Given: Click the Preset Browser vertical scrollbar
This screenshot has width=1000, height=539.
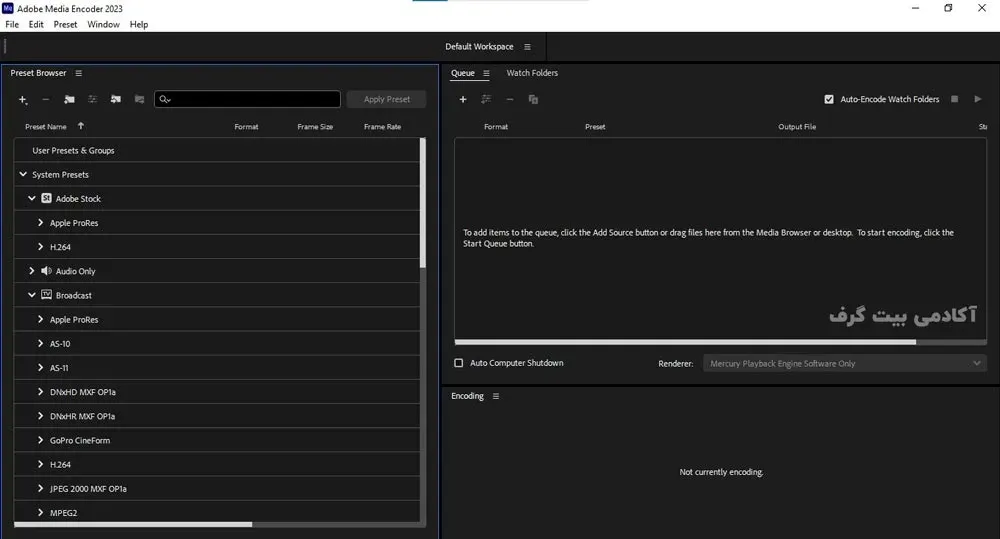Looking at the screenshot, I should pos(423,203).
